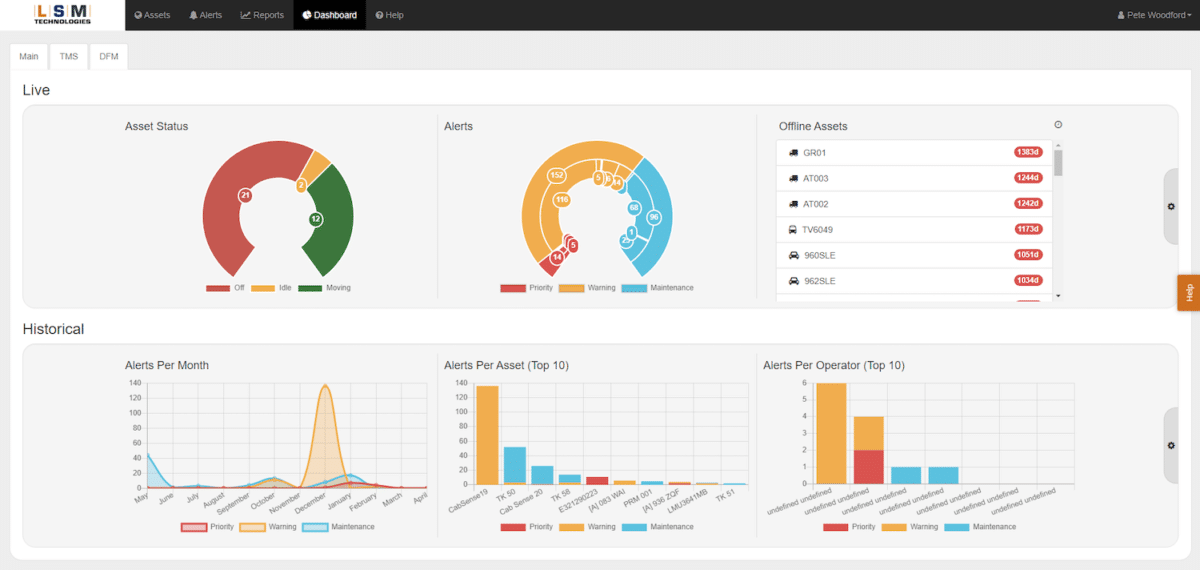Switch to the TMS tab
Screen dimensions: 1200x570
(69, 57)
